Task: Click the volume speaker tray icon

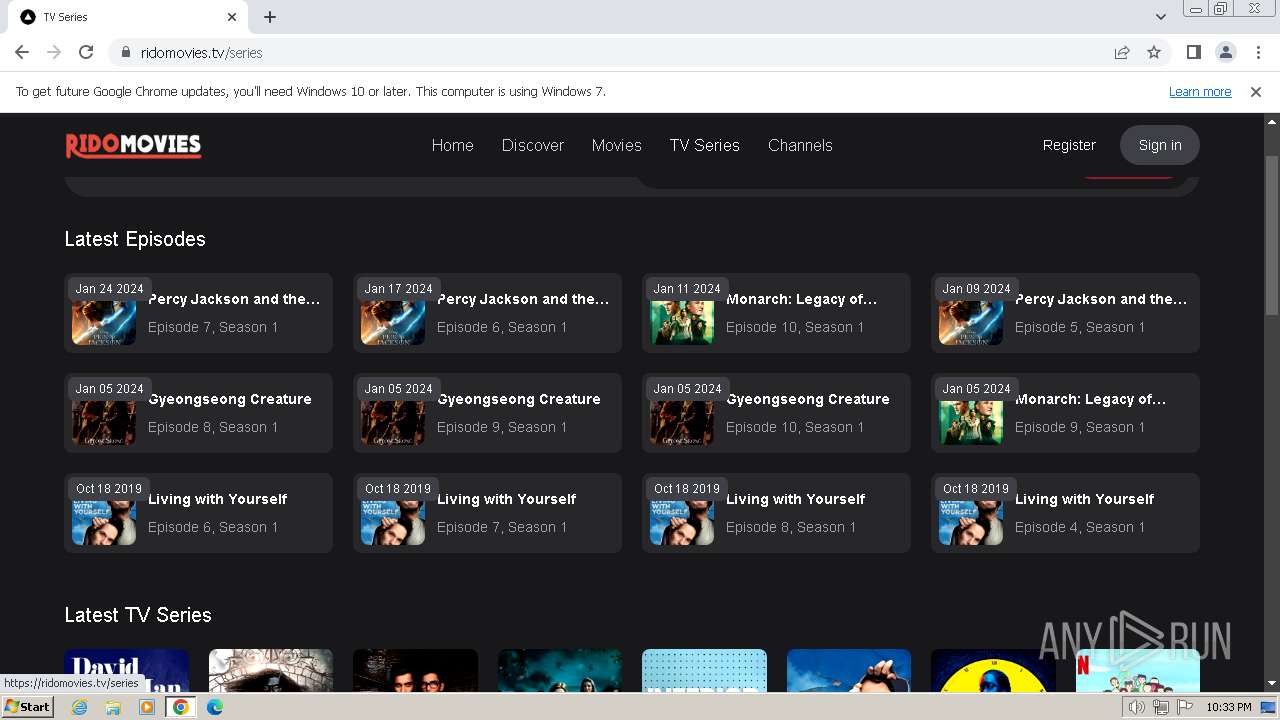Action: tap(1137, 707)
